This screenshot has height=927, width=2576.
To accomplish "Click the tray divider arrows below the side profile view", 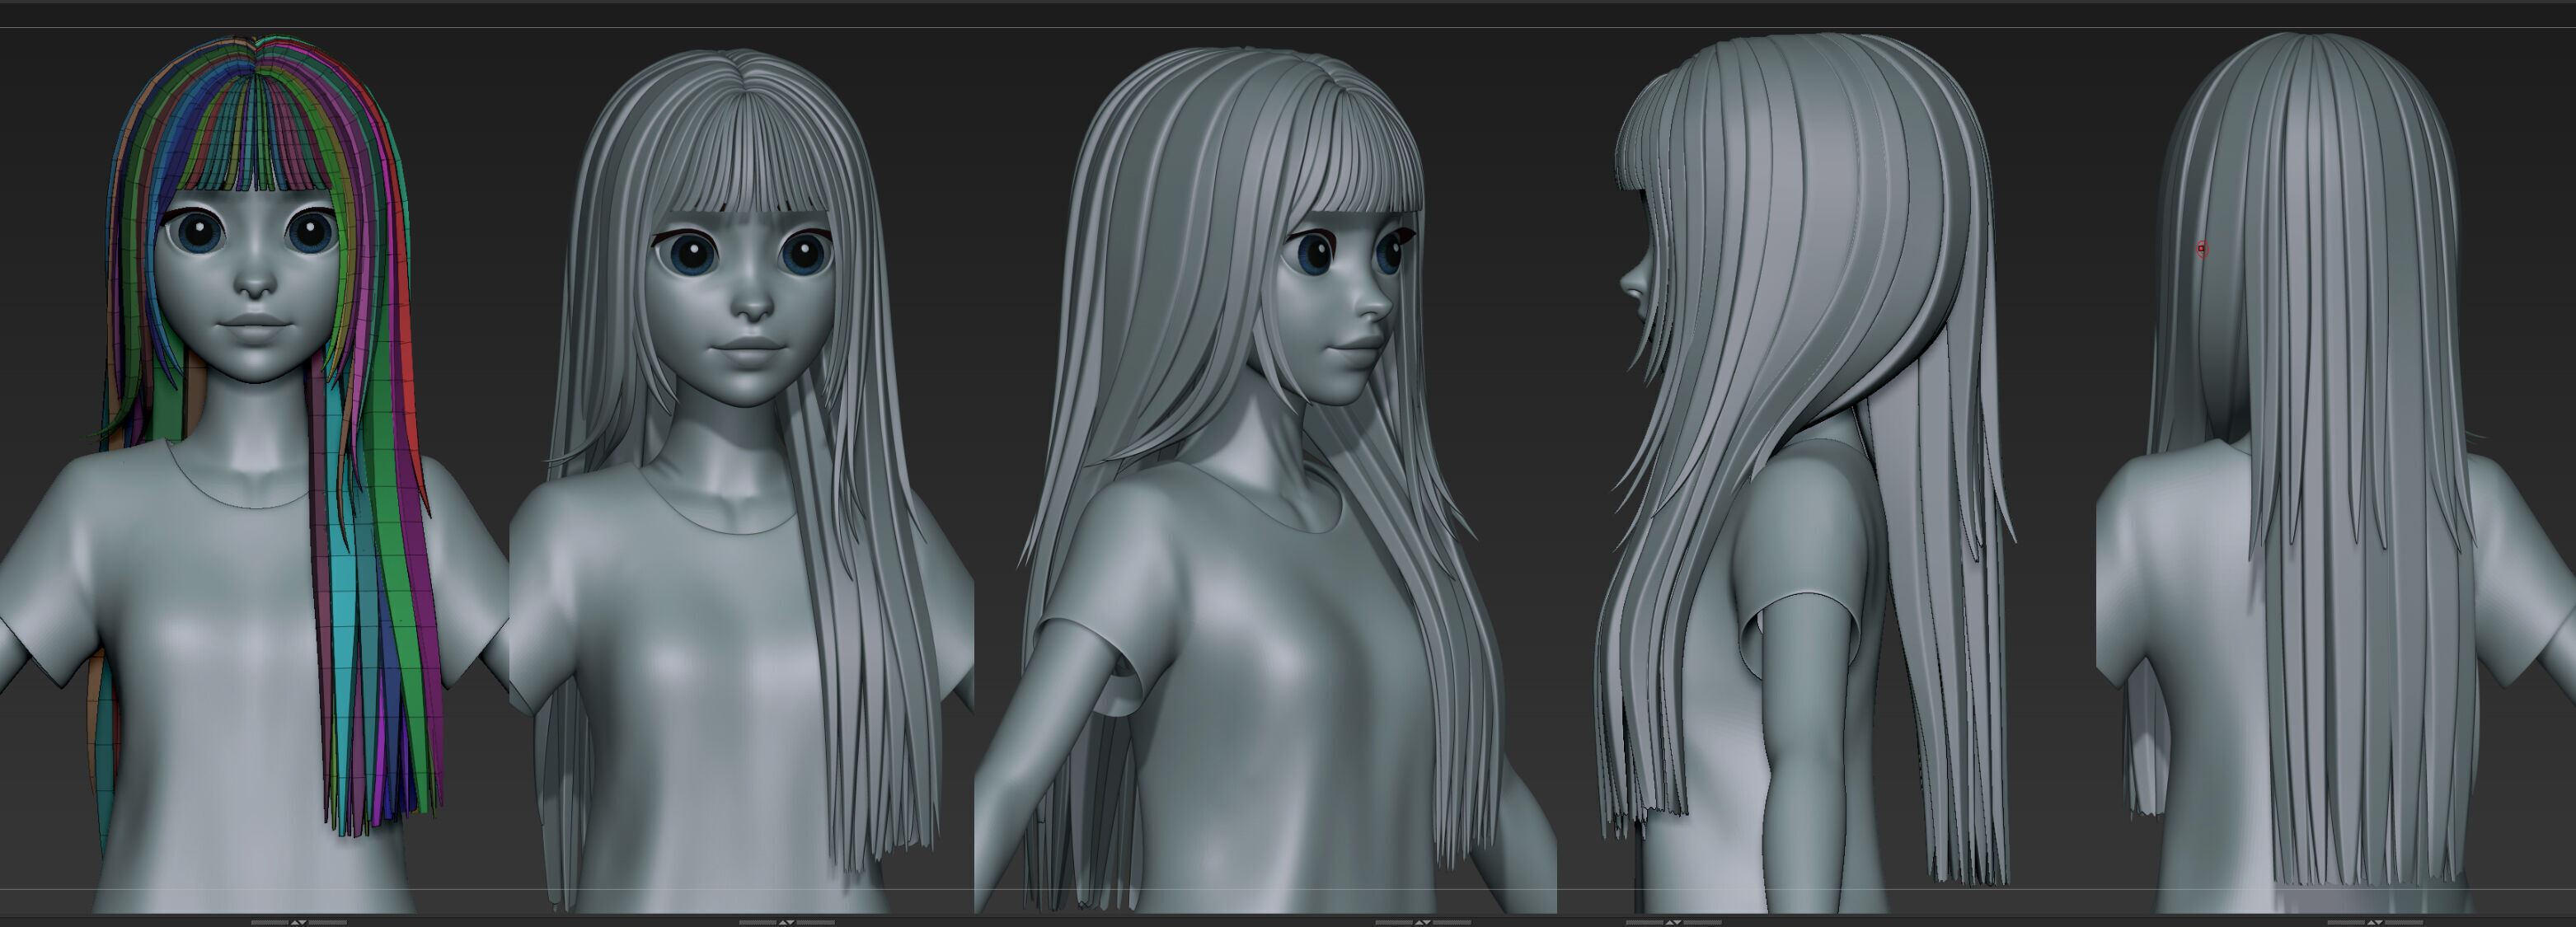I will pyautogui.click(x=1673, y=922).
